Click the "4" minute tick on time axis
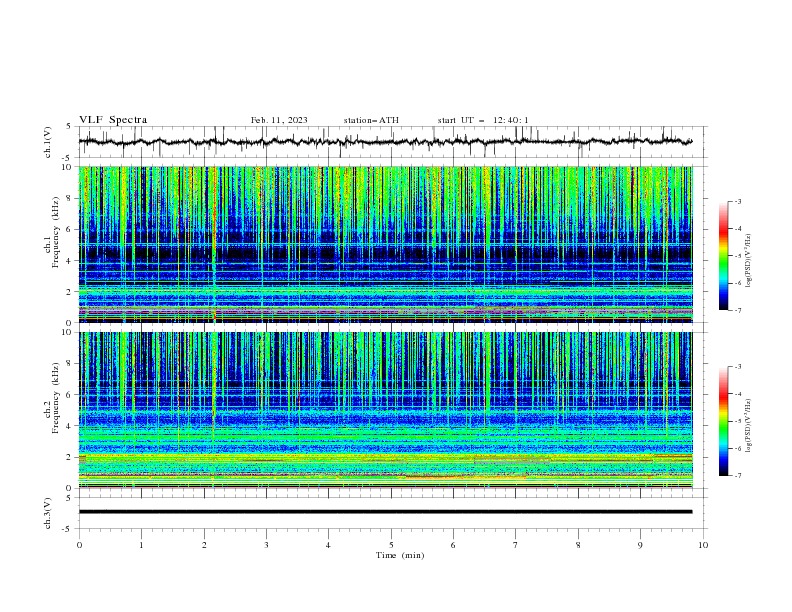792x612 pixels. coord(328,545)
